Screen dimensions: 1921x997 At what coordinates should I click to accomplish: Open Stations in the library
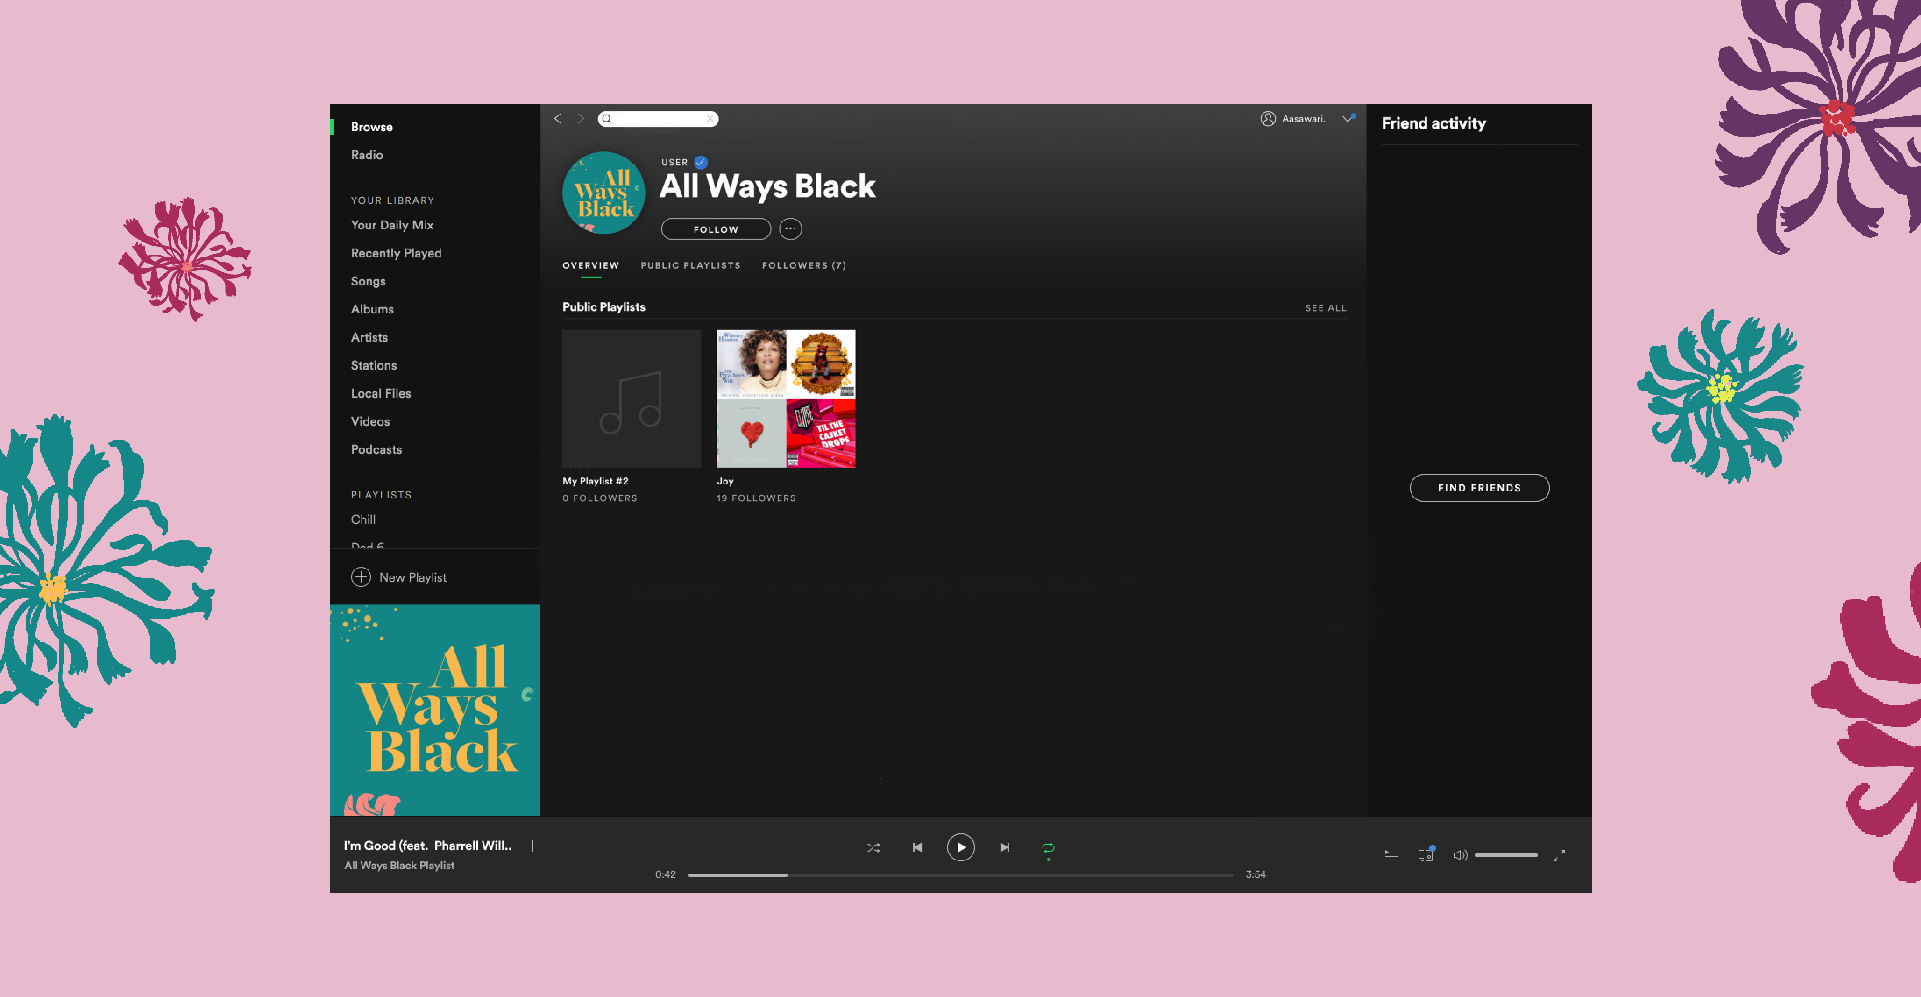coord(374,366)
